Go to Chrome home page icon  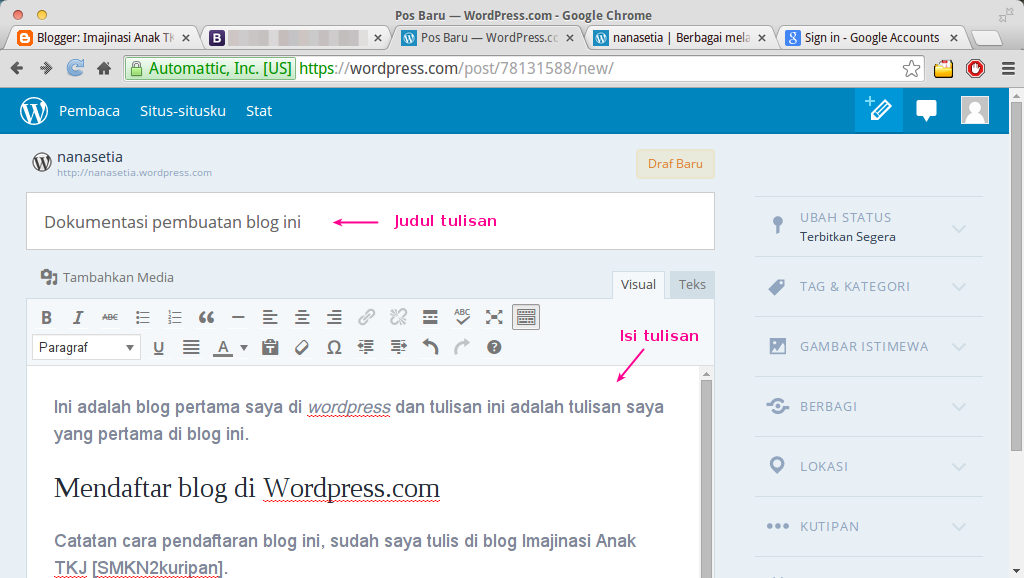click(104, 68)
